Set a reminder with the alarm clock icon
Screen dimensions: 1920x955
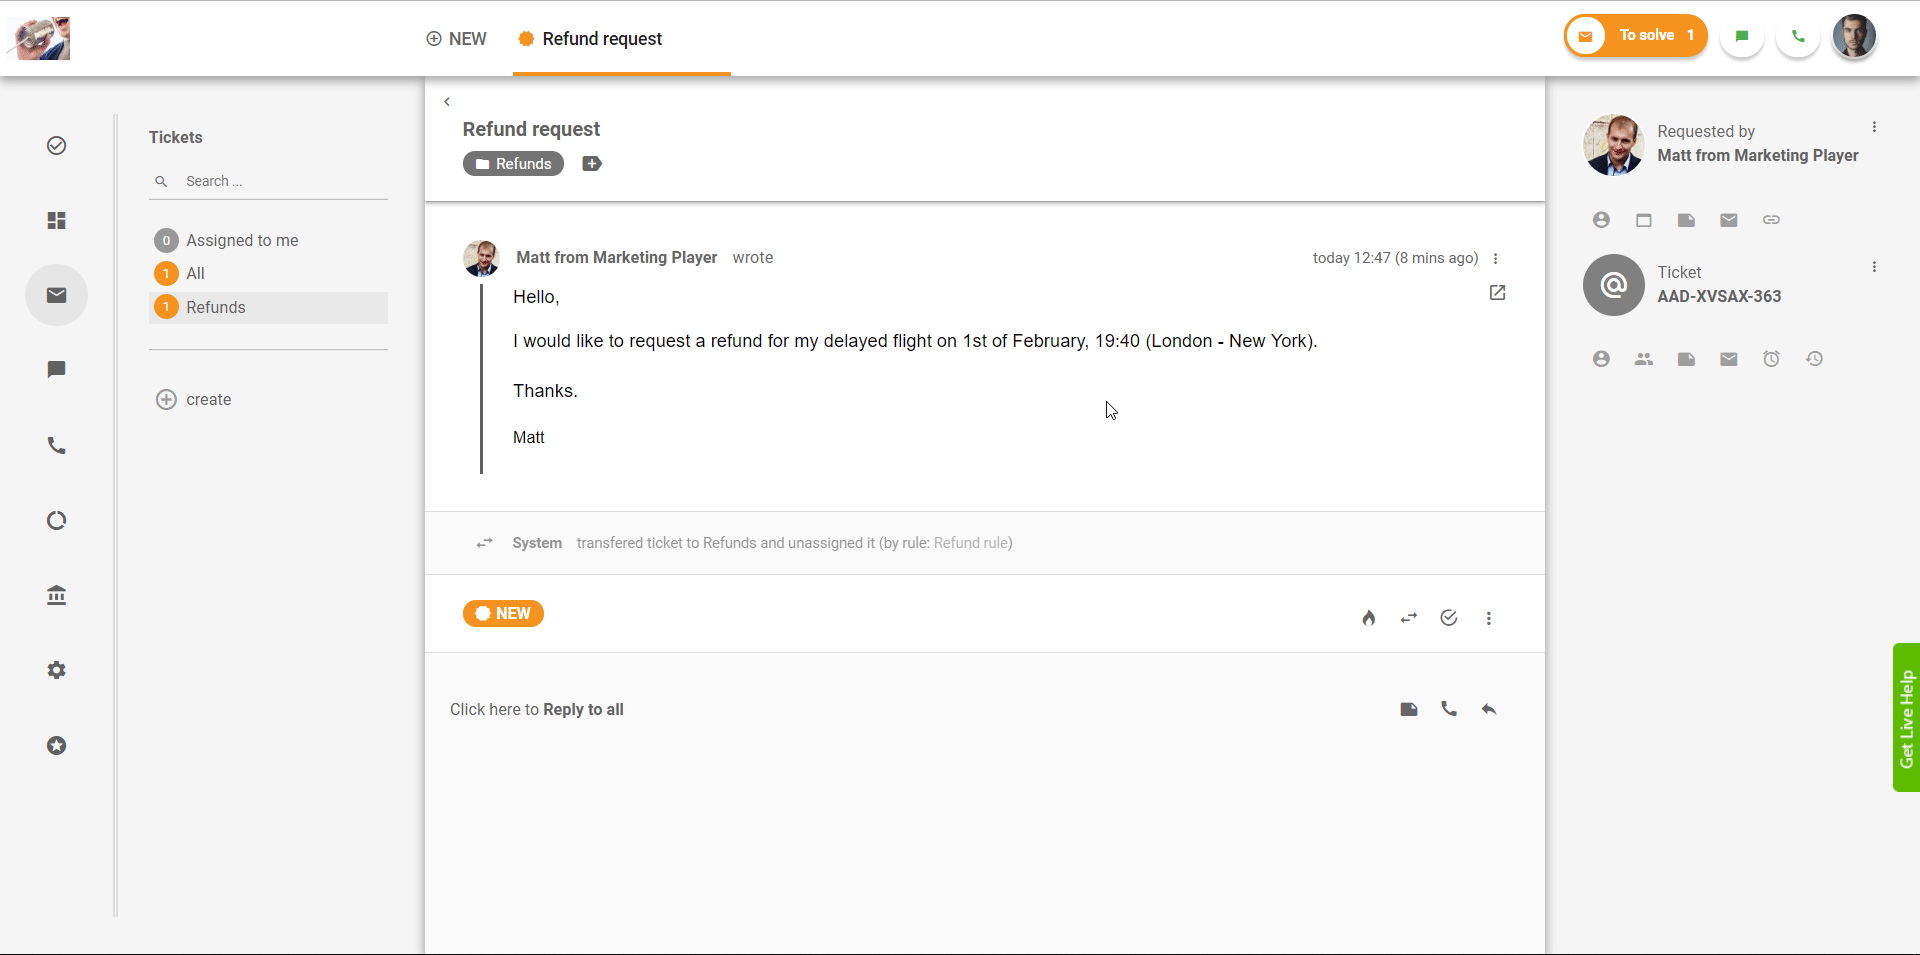point(1772,358)
